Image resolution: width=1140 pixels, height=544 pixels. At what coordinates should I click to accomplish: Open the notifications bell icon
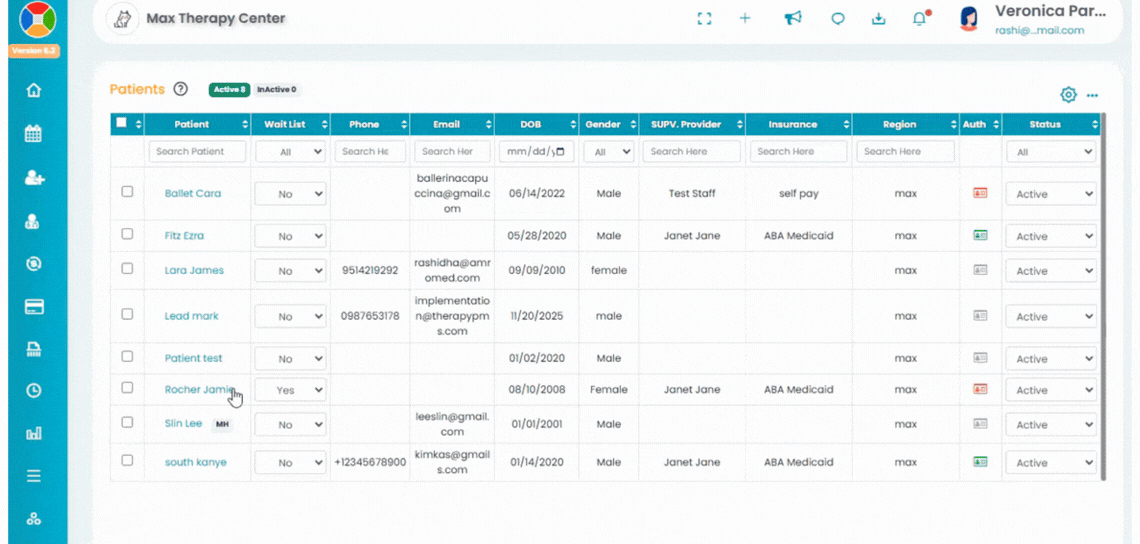[920, 19]
